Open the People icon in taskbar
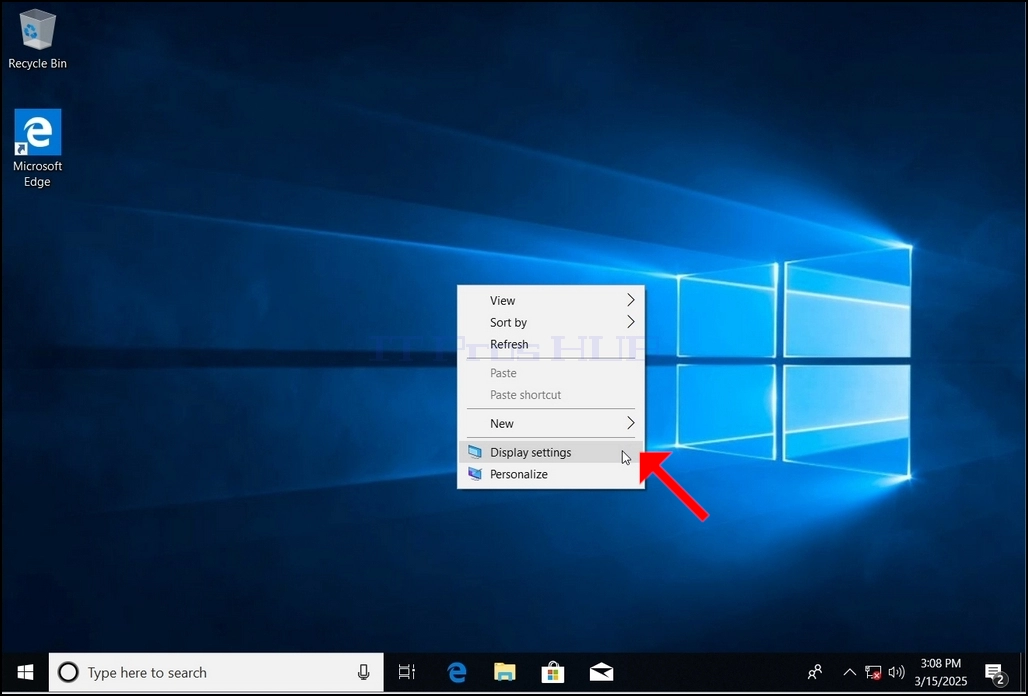This screenshot has height=696, width=1028. pos(815,672)
